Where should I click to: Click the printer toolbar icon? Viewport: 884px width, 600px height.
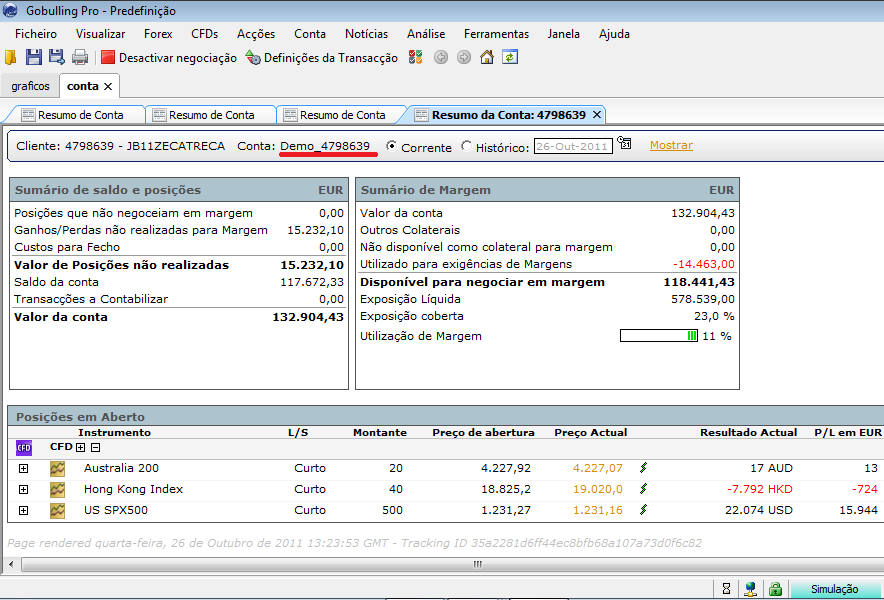(x=80, y=57)
